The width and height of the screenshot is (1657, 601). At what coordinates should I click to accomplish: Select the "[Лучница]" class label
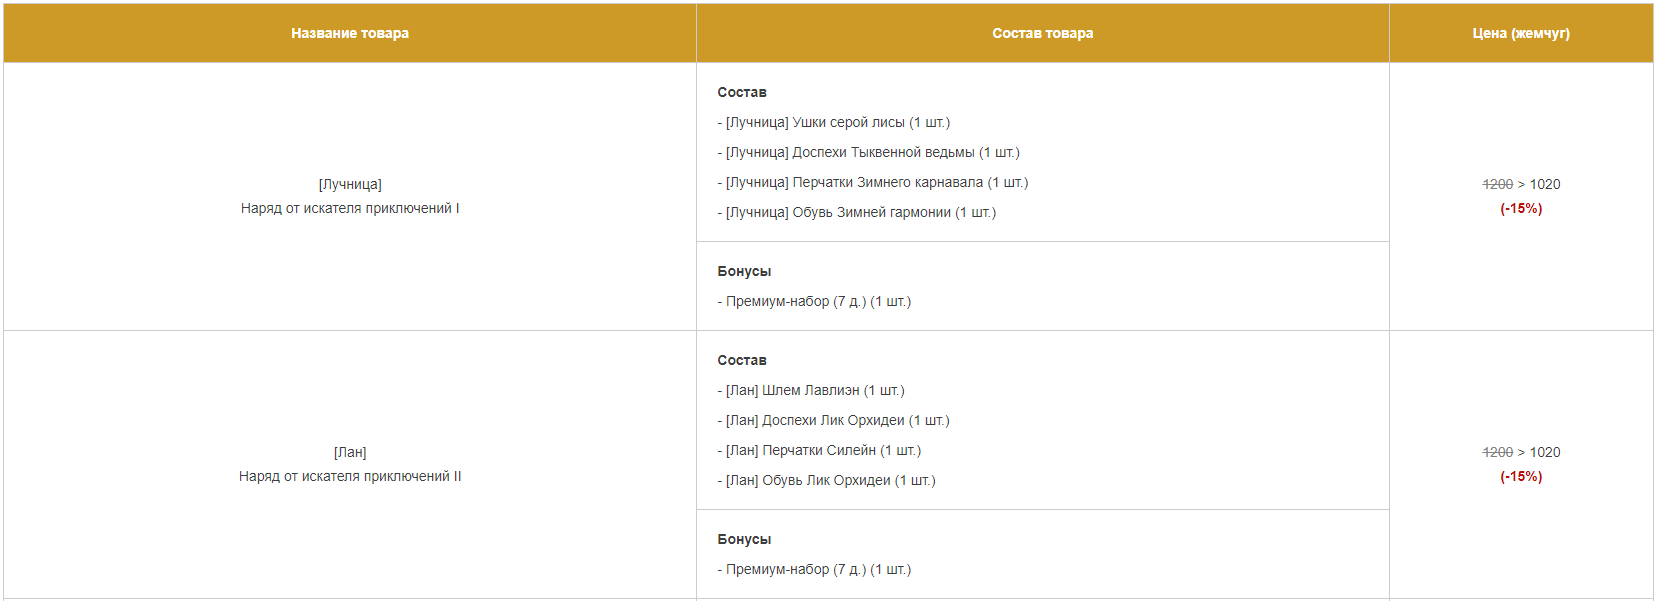pyautogui.click(x=350, y=184)
